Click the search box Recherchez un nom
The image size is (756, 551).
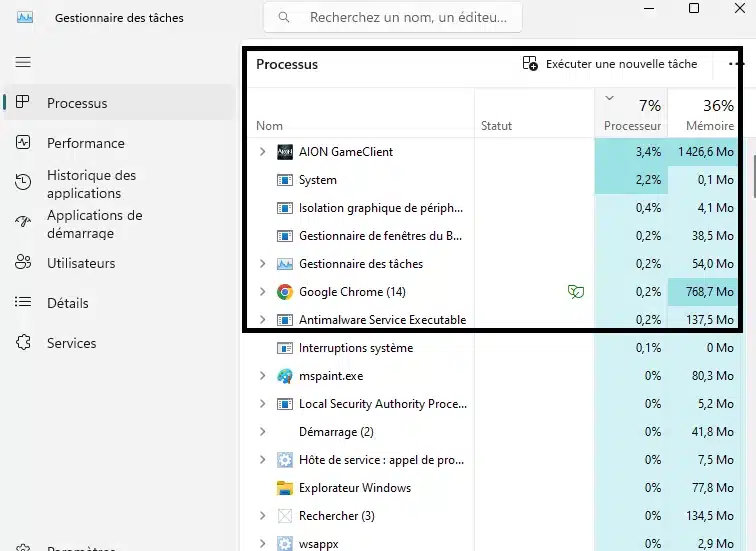[392, 17]
